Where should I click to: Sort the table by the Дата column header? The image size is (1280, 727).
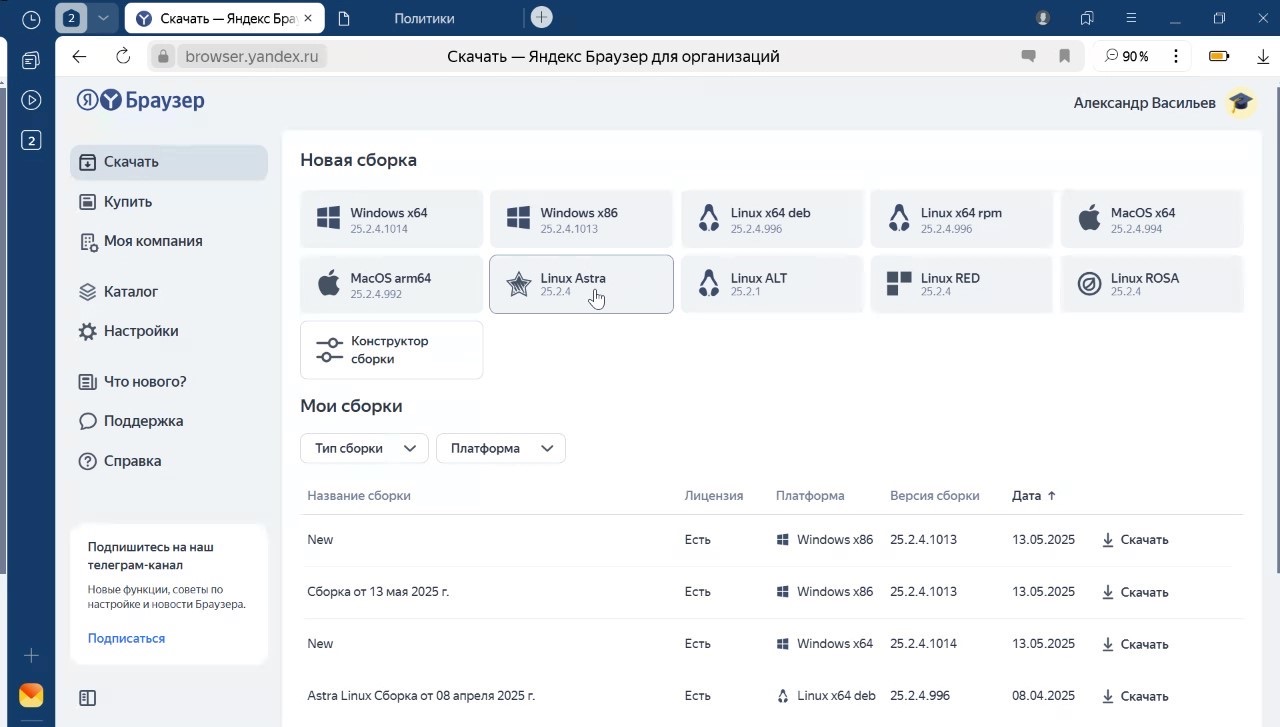[x=1034, y=496]
